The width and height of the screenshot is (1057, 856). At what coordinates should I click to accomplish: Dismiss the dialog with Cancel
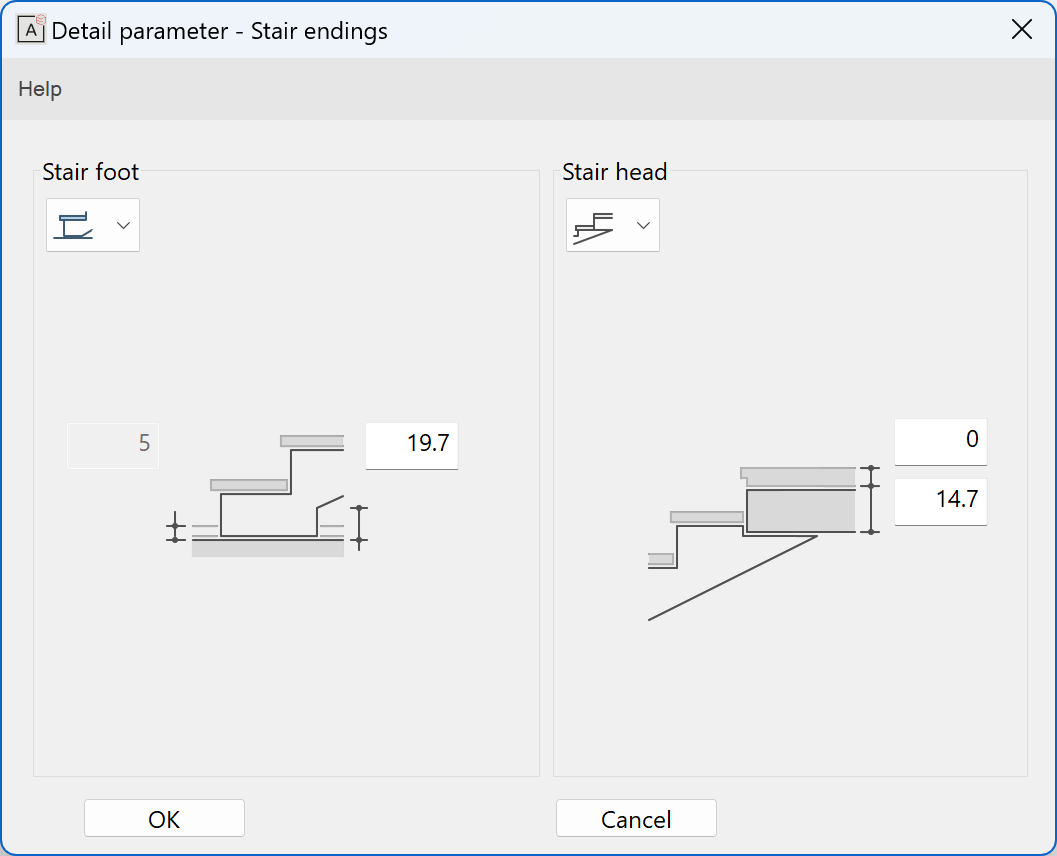(x=636, y=818)
